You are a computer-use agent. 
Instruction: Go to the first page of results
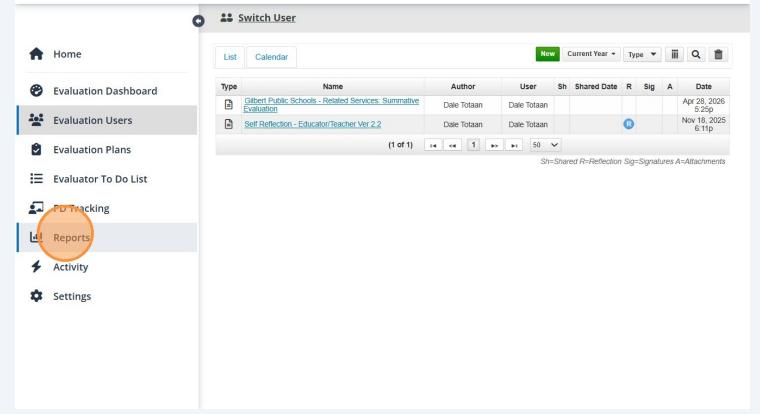433,145
